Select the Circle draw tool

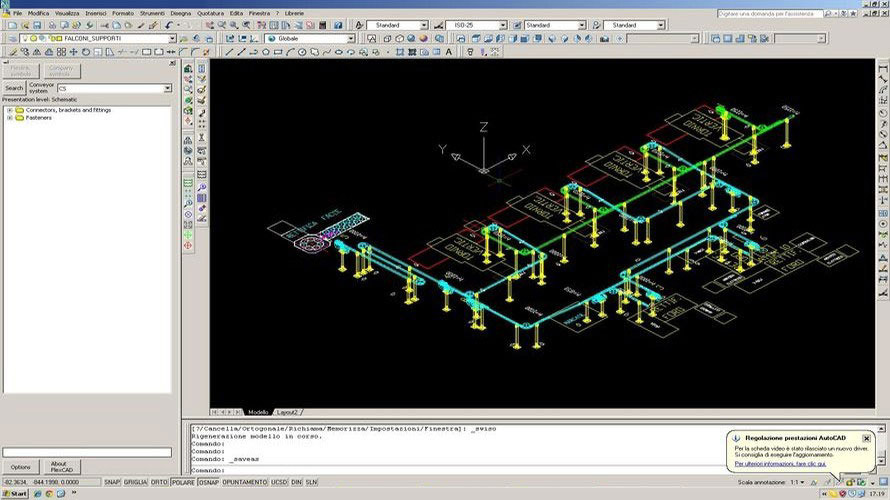(x=302, y=52)
